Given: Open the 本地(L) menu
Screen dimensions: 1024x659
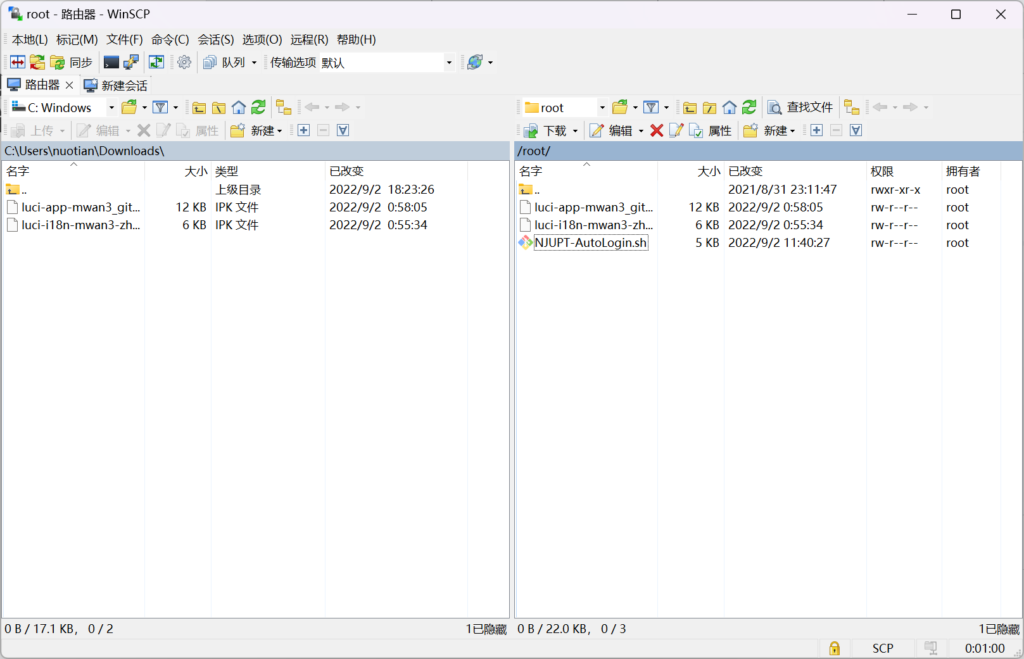Looking at the screenshot, I should (29, 39).
